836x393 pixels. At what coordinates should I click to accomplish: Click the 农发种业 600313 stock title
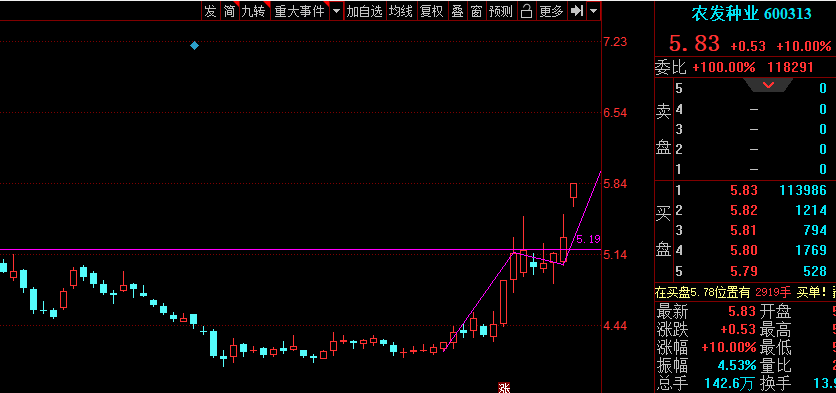751,13
